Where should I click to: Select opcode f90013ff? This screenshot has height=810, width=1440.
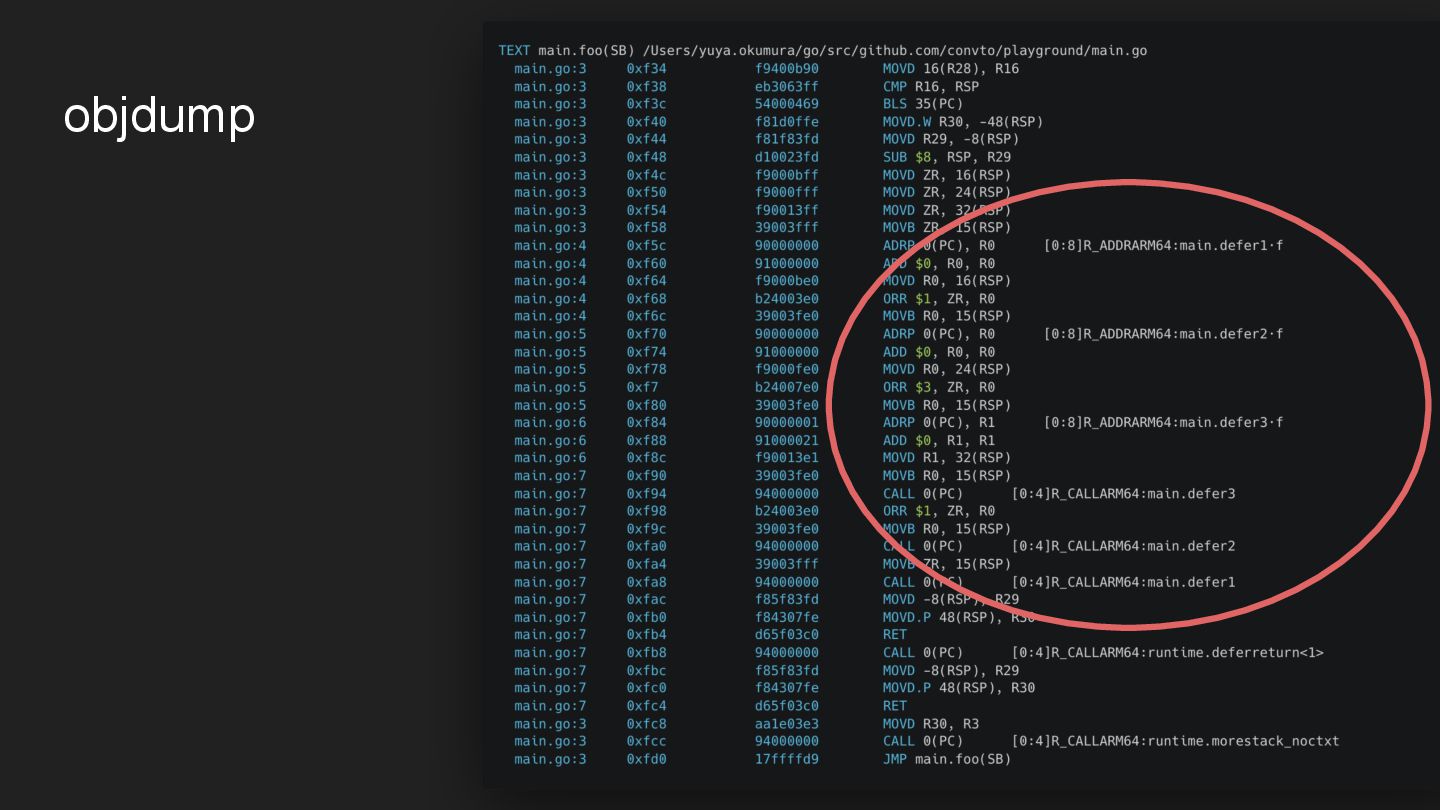786,210
